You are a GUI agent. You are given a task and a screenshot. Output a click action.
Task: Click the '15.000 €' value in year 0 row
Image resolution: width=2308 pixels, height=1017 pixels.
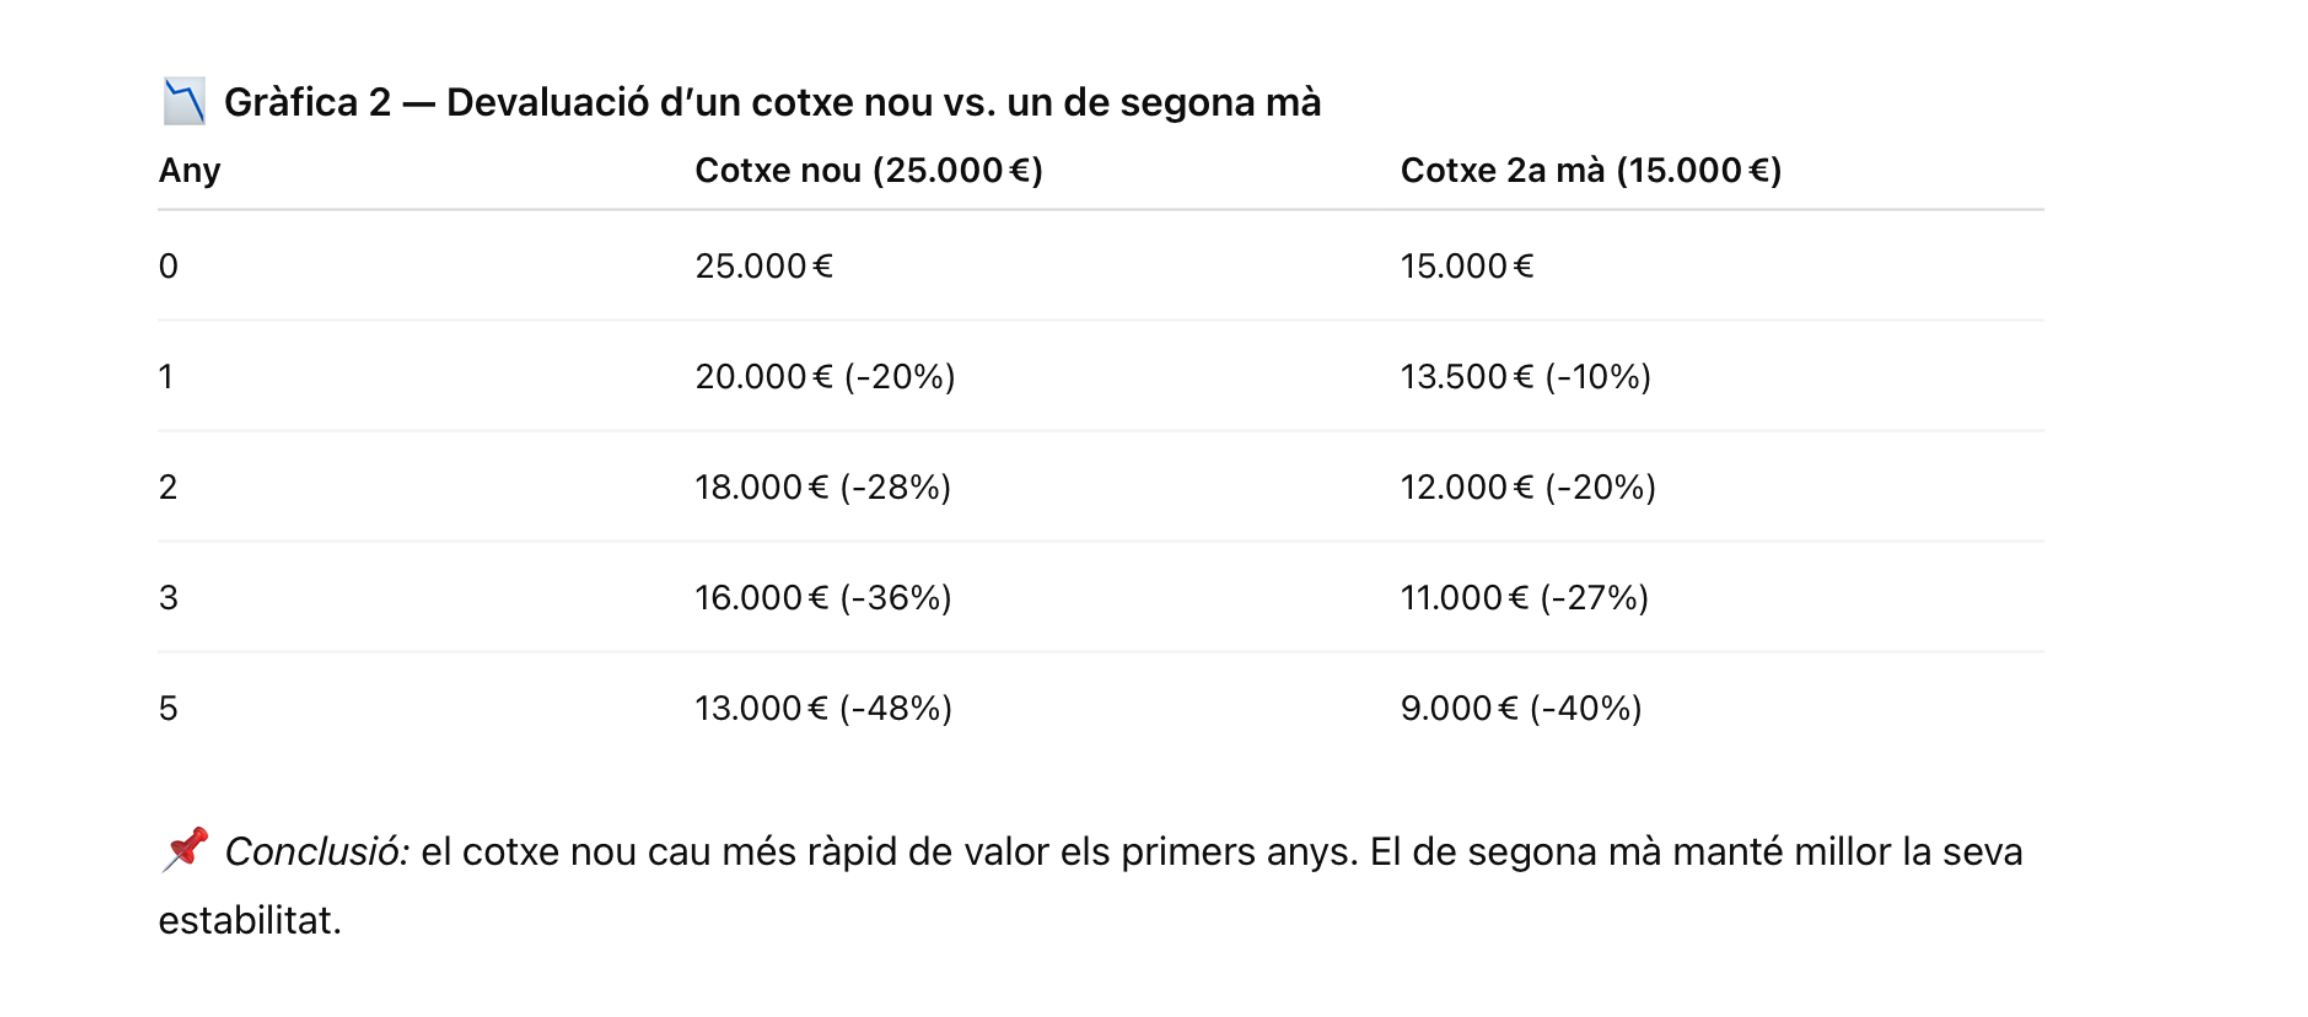click(1466, 266)
